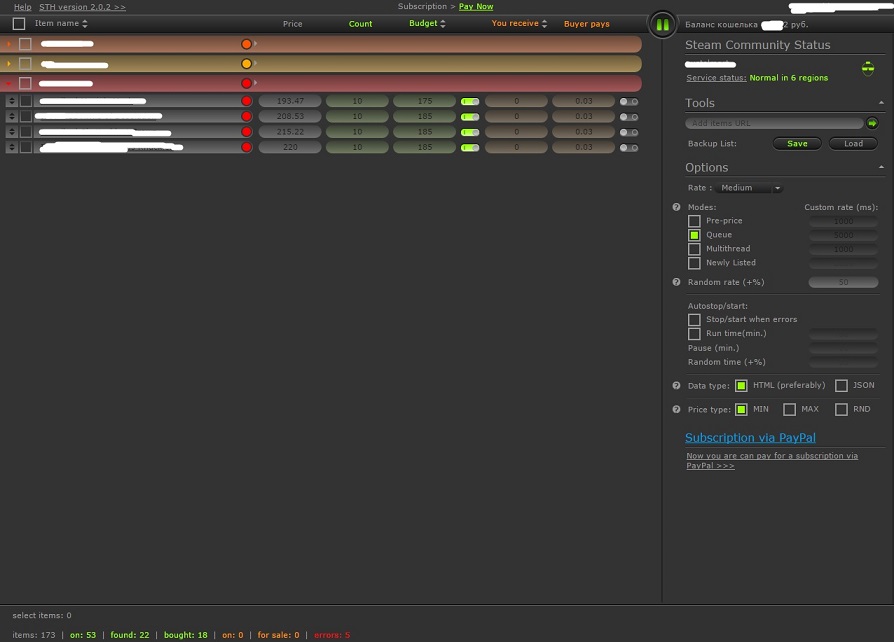Sort by Budget using its sort arrows
894x642 pixels.
pos(443,23)
